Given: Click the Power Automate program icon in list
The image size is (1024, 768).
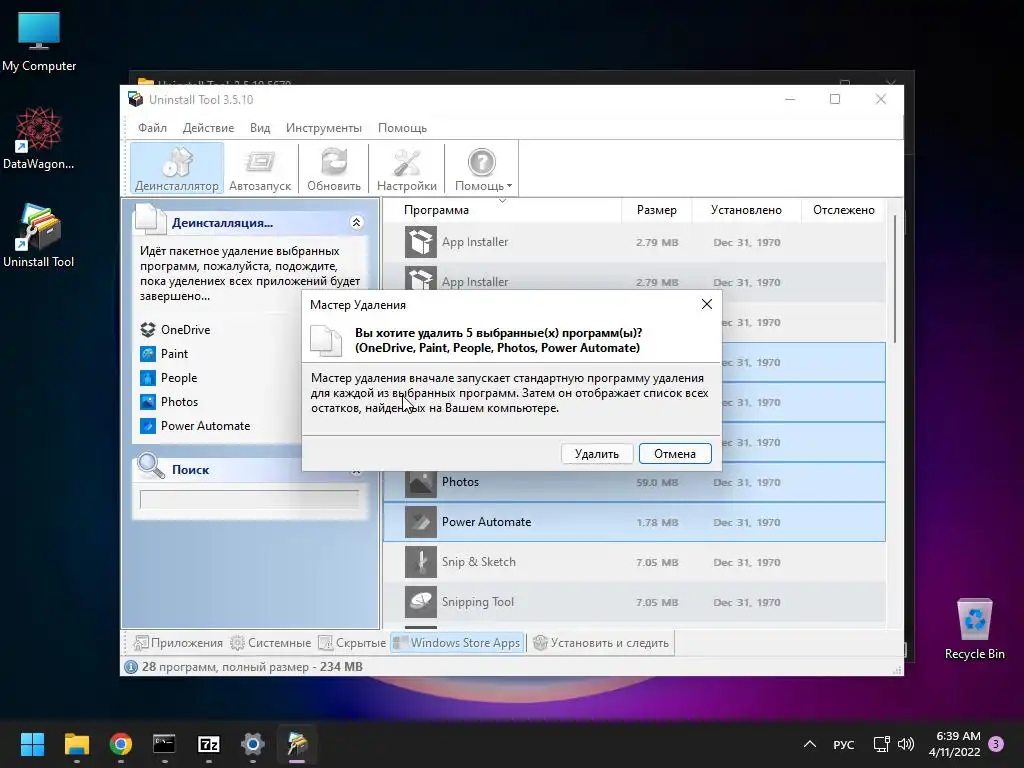Looking at the screenshot, I should (x=421, y=522).
